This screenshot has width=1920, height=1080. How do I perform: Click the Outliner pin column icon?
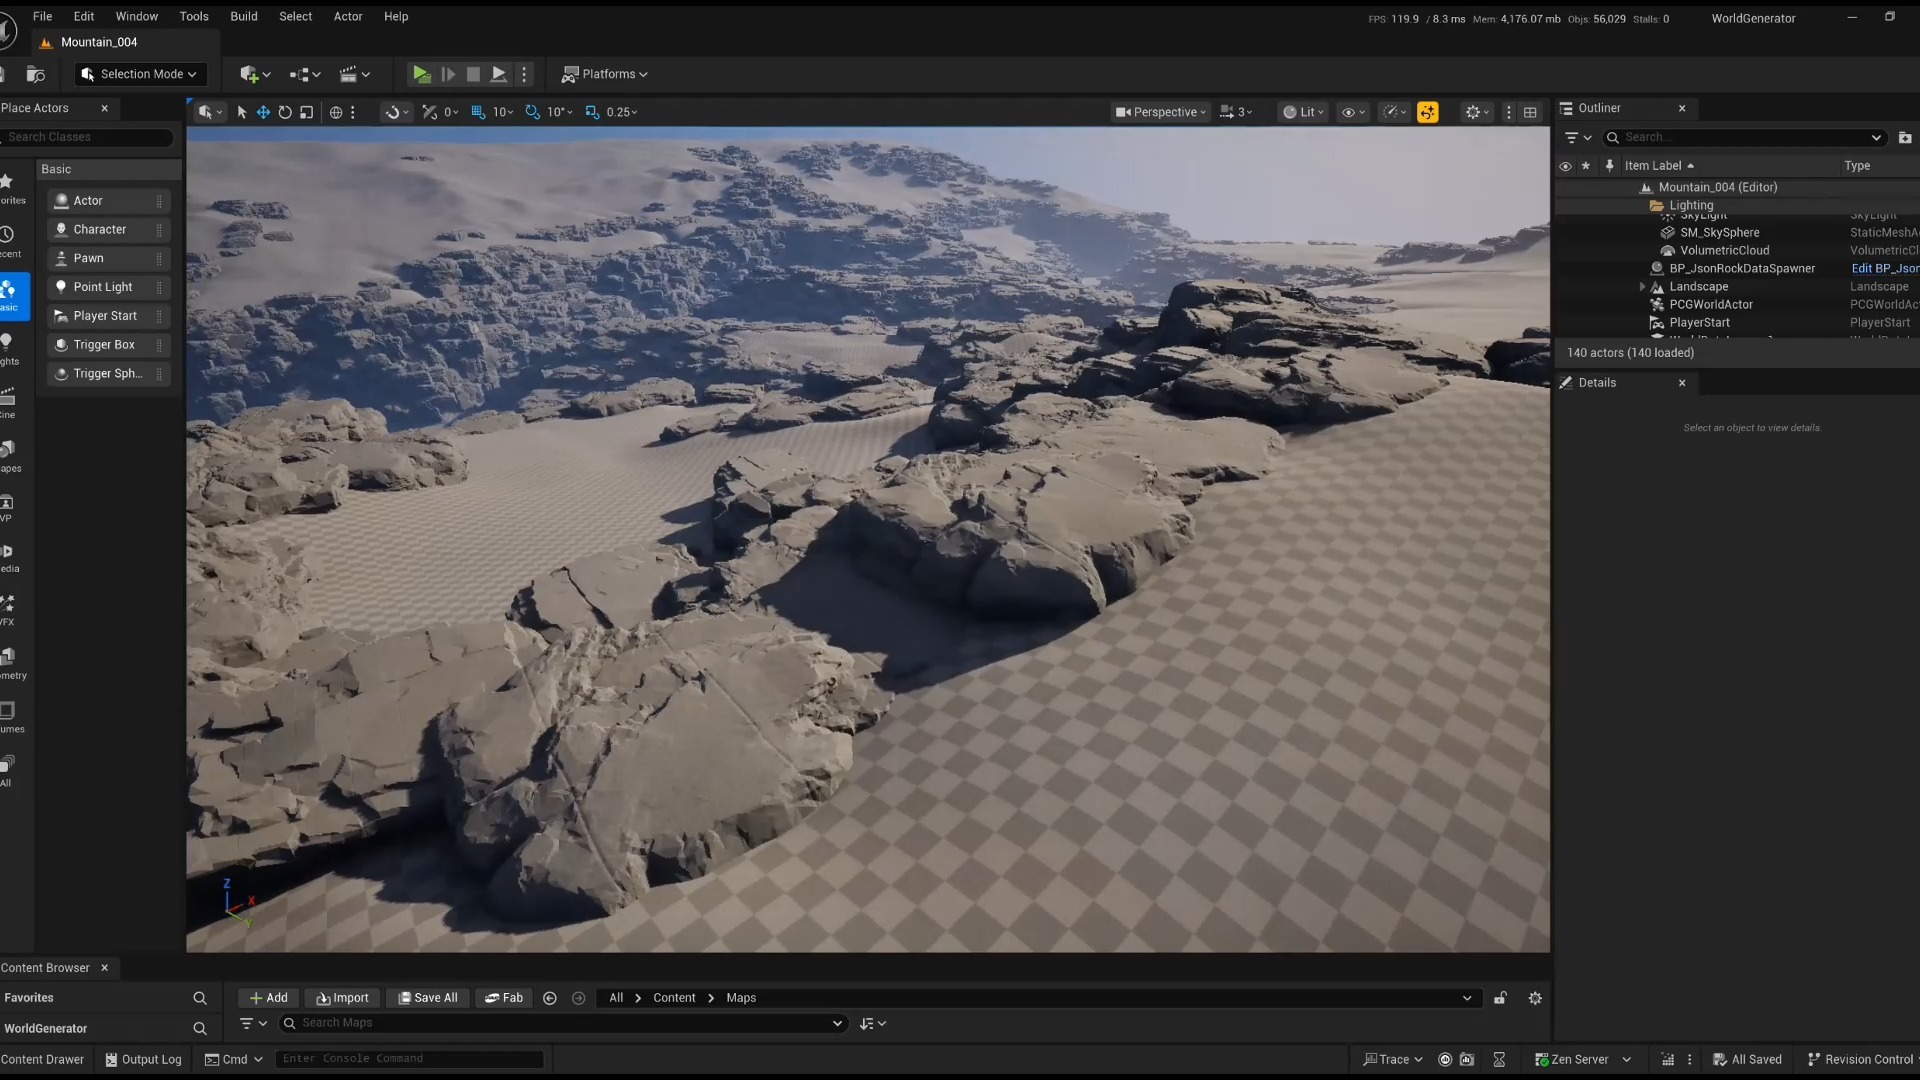click(1609, 166)
